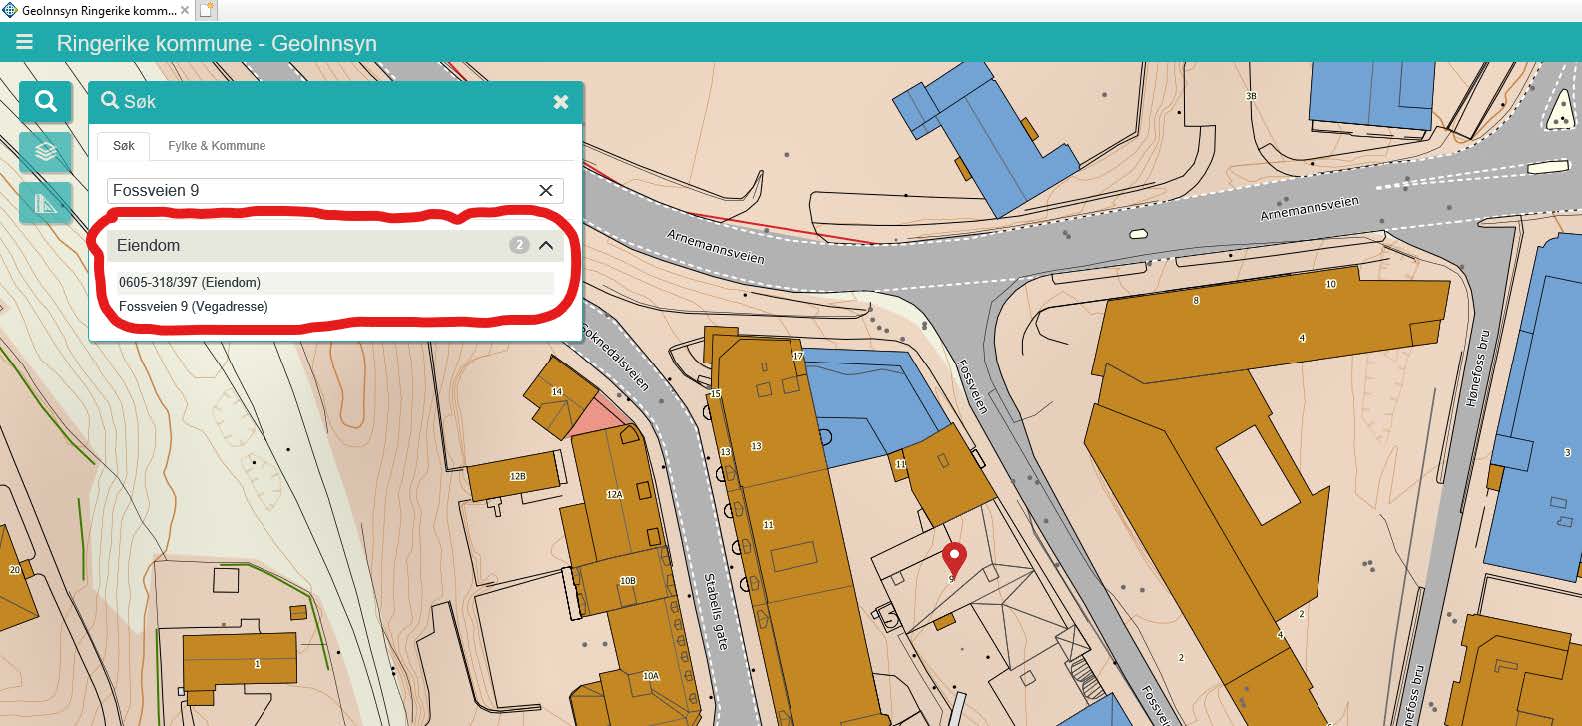The width and height of the screenshot is (1582, 726).
Task: Open a new browser tab
Action: pos(206,10)
